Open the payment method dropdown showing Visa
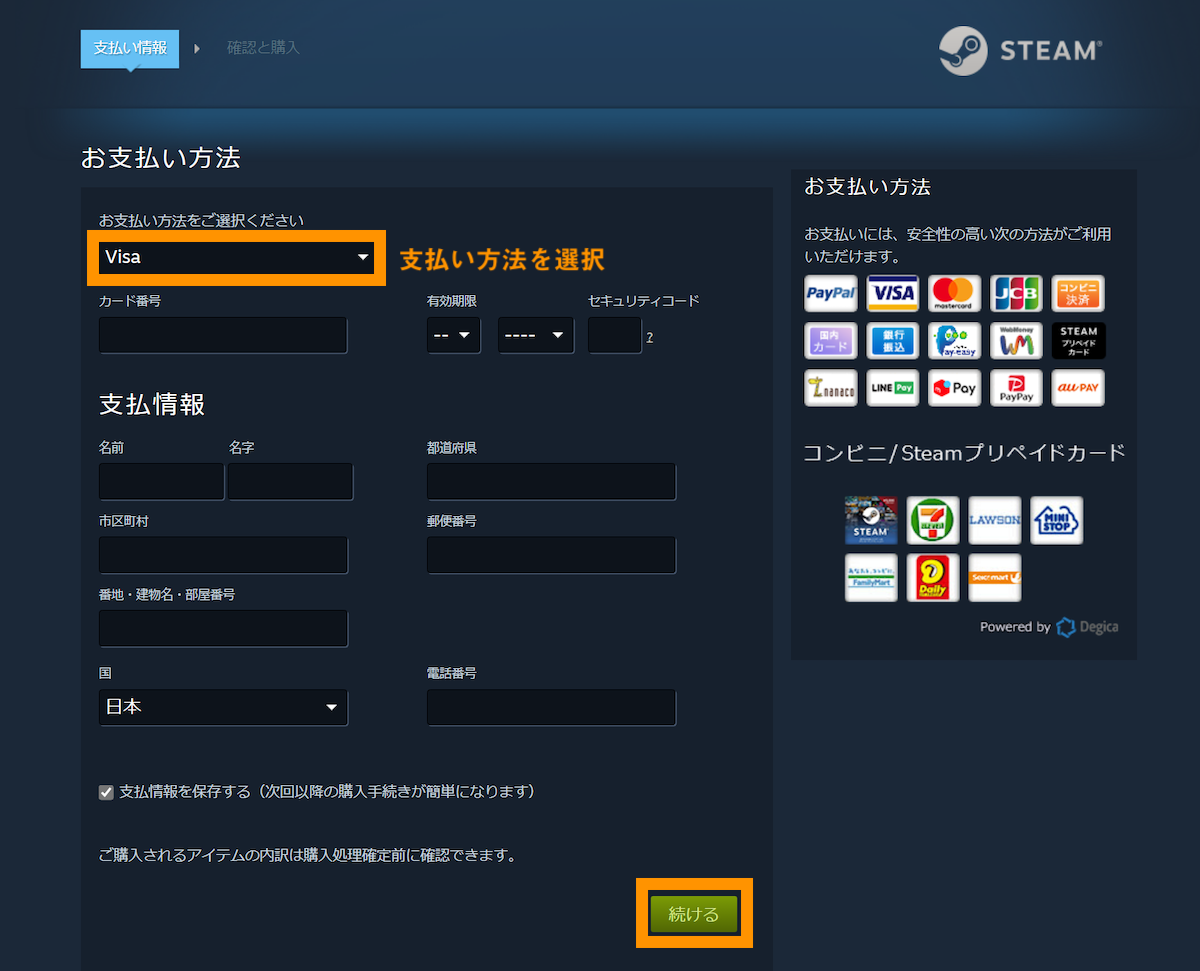The height and width of the screenshot is (971, 1200). point(236,257)
